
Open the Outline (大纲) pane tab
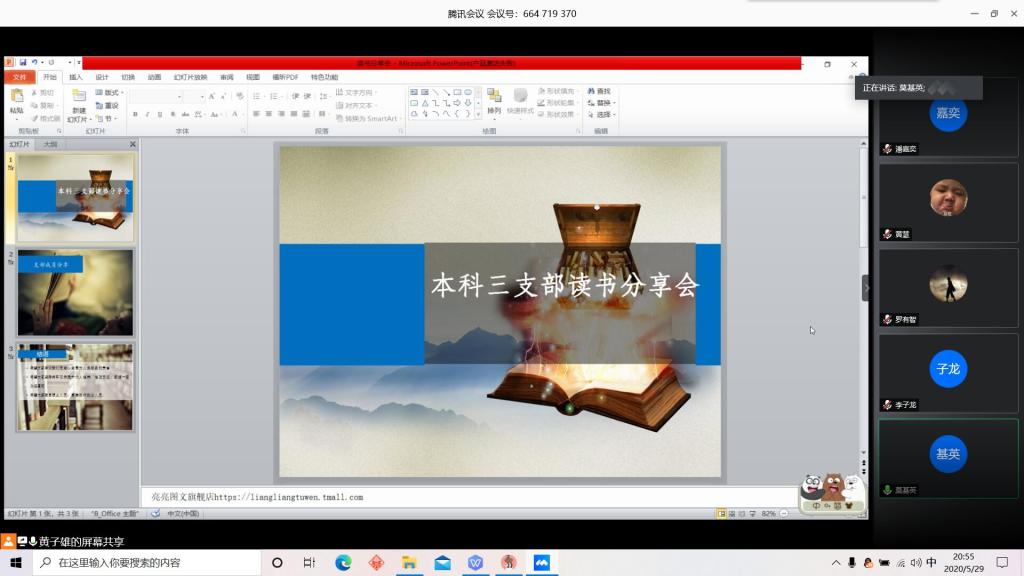click(x=50, y=144)
